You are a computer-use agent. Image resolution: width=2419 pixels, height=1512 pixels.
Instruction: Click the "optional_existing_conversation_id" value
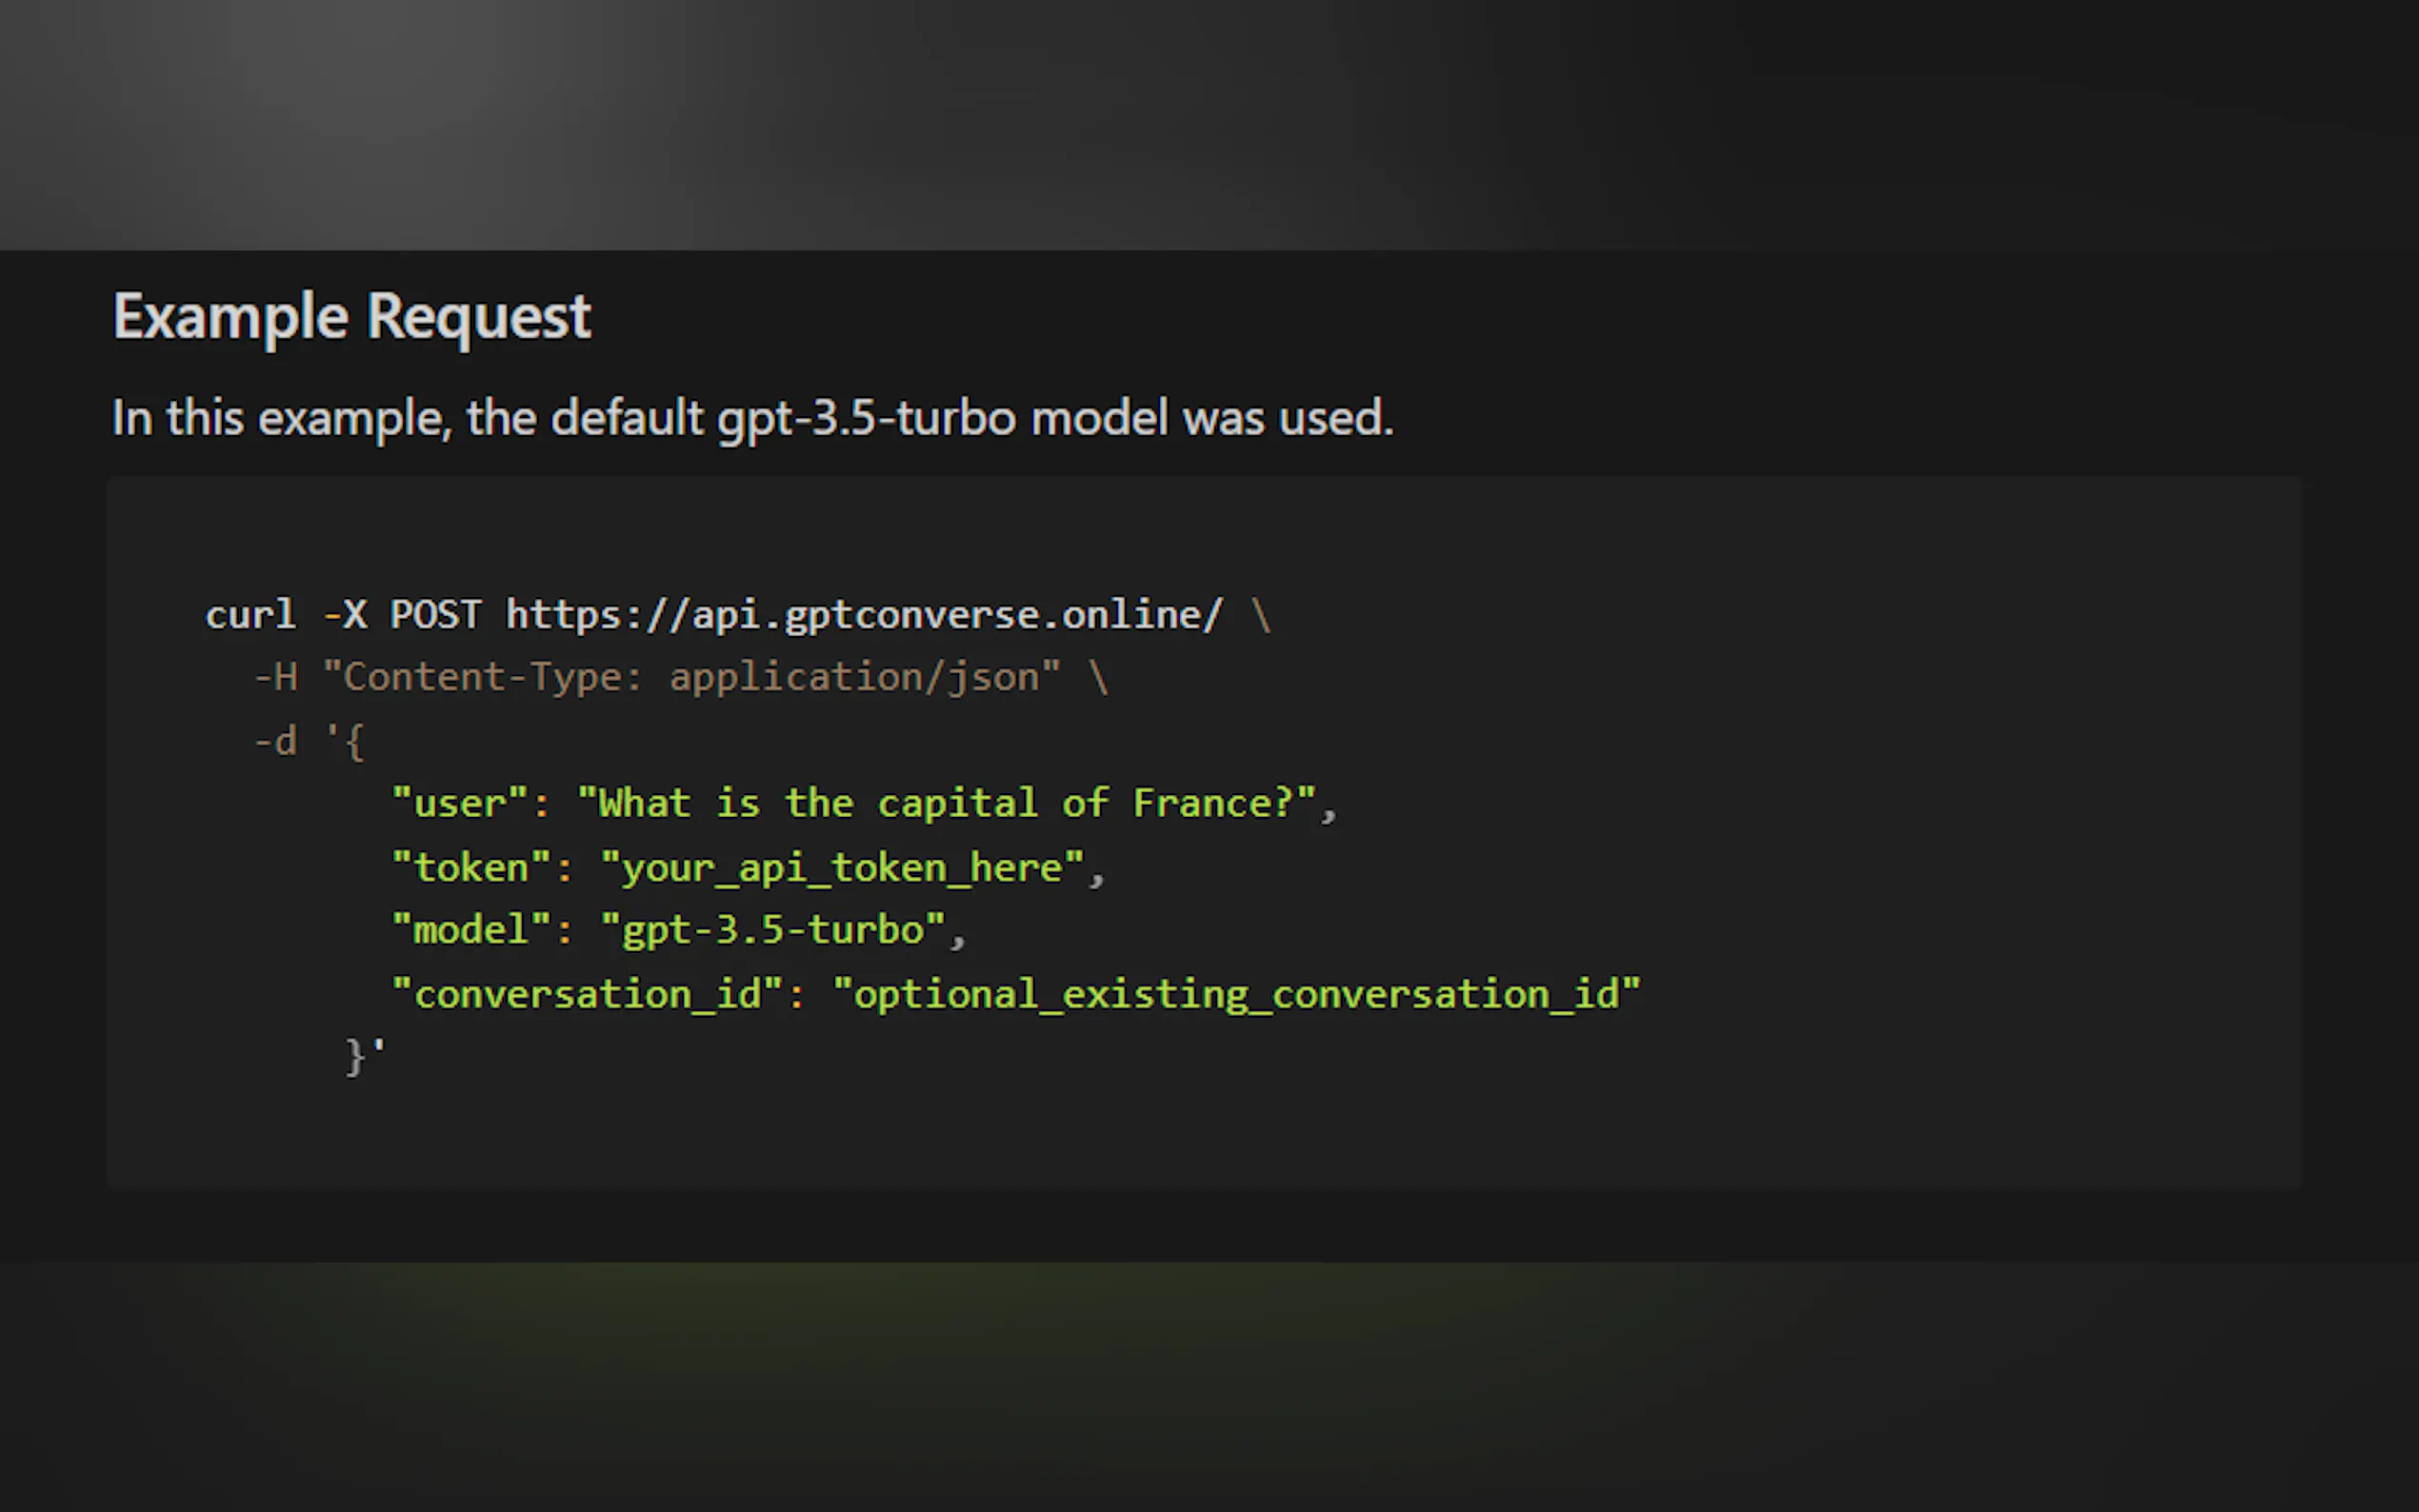coord(1236,995)
